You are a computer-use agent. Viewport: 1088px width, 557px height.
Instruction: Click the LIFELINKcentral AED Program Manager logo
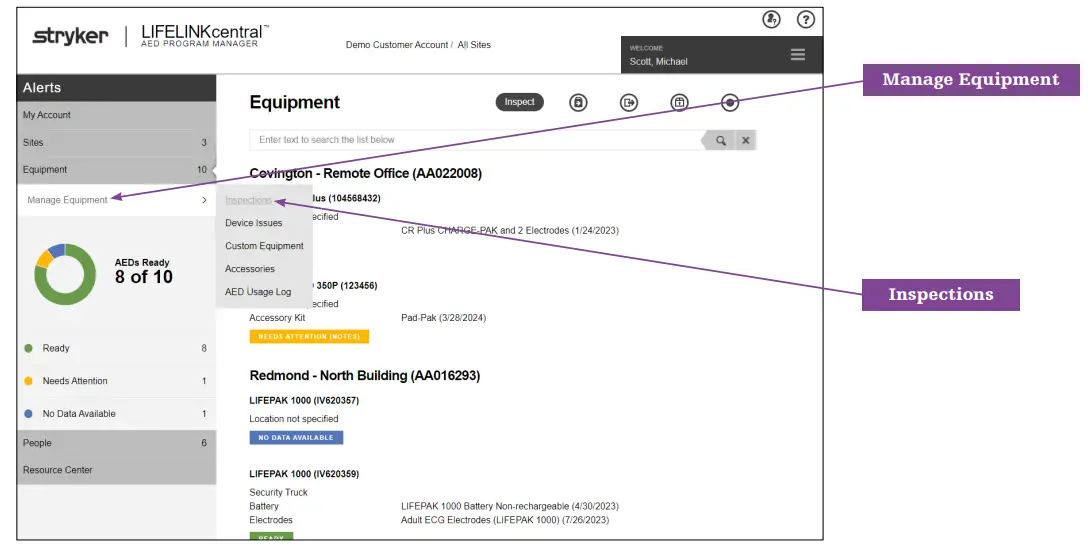tap(205, 36)
